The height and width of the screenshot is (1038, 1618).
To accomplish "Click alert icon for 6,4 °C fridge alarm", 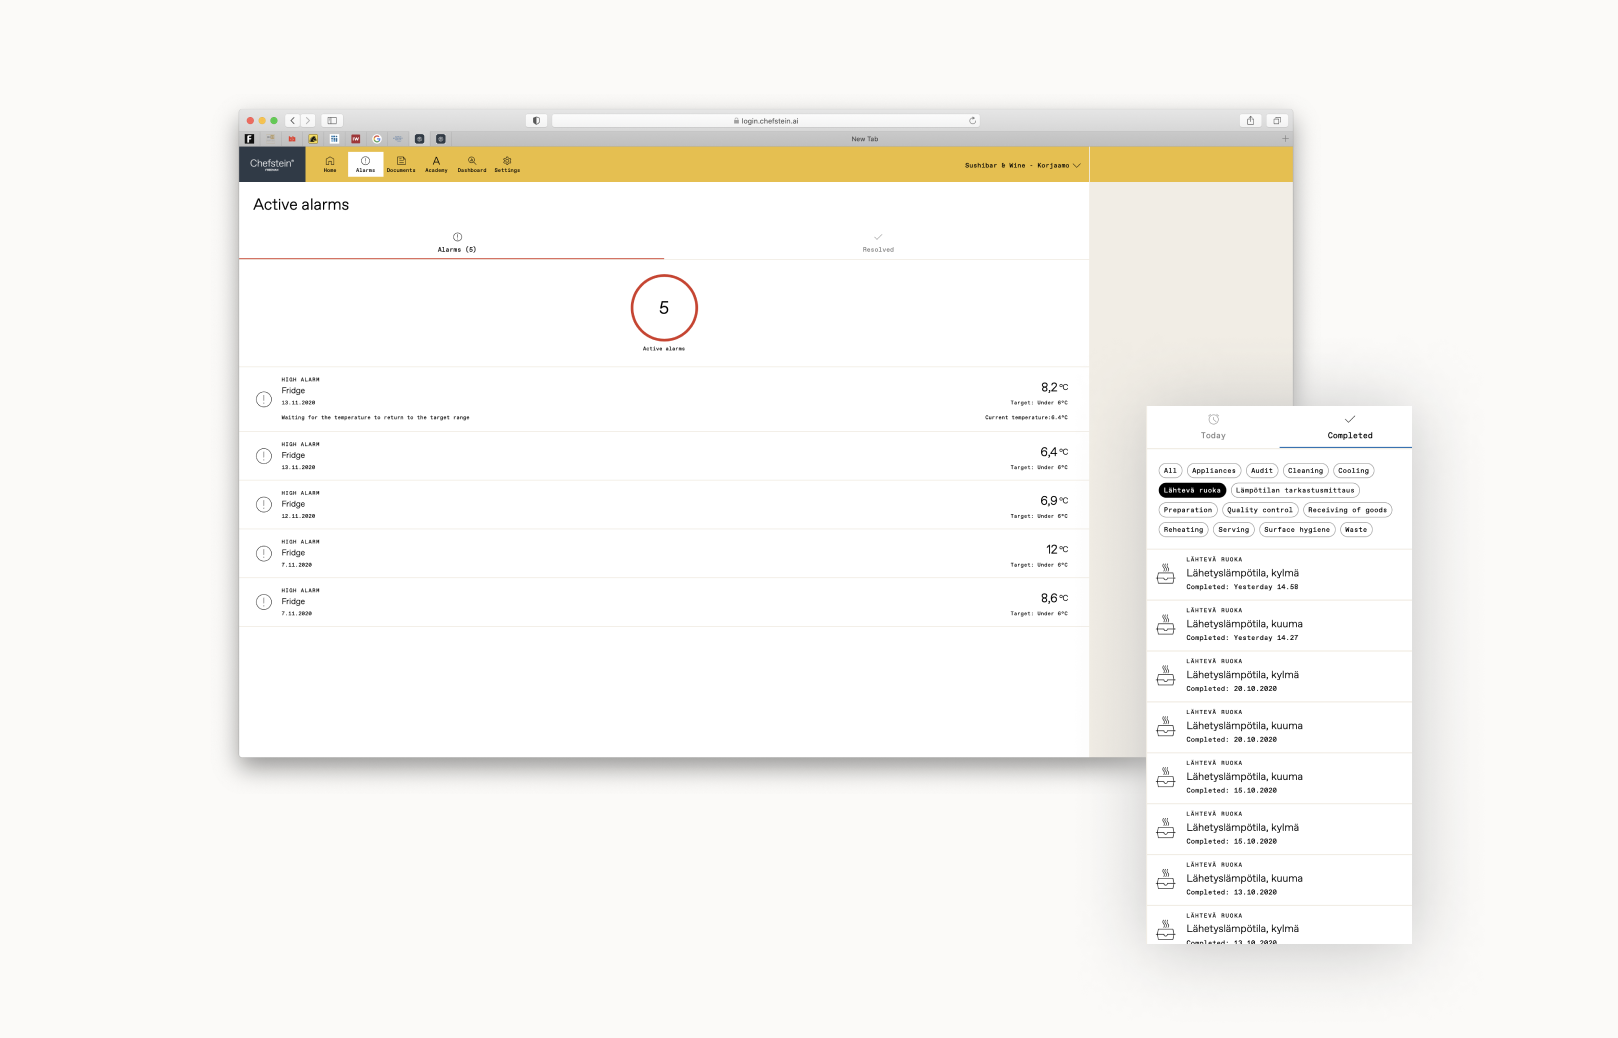I will (264, 456).
